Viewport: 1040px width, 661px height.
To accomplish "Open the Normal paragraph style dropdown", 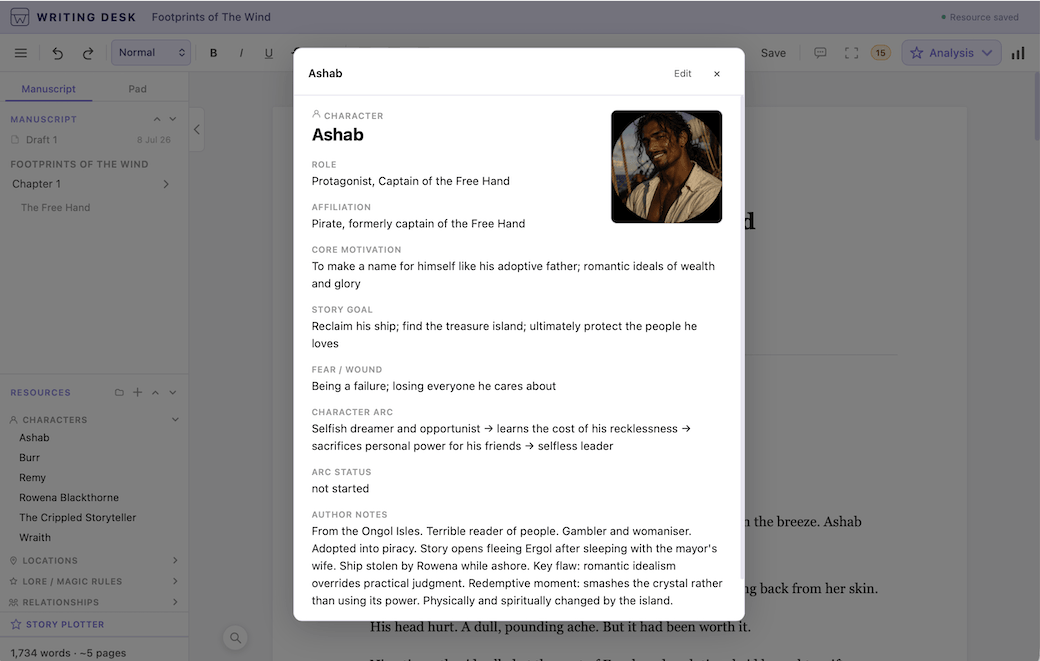I will click(151, 52).
